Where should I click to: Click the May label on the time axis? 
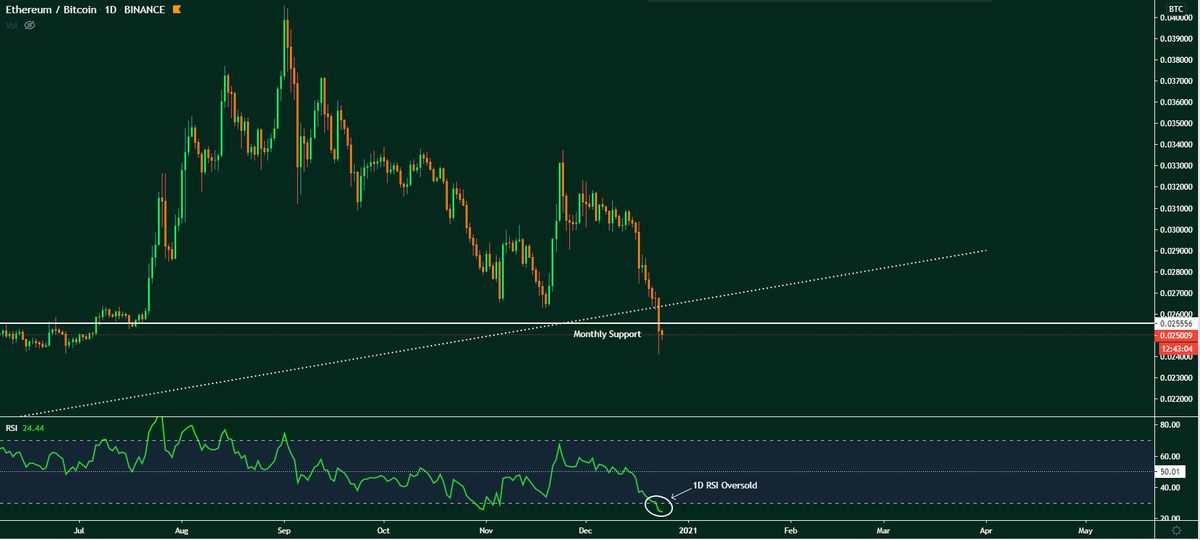pyautogui.click(x=1085, y=530)
